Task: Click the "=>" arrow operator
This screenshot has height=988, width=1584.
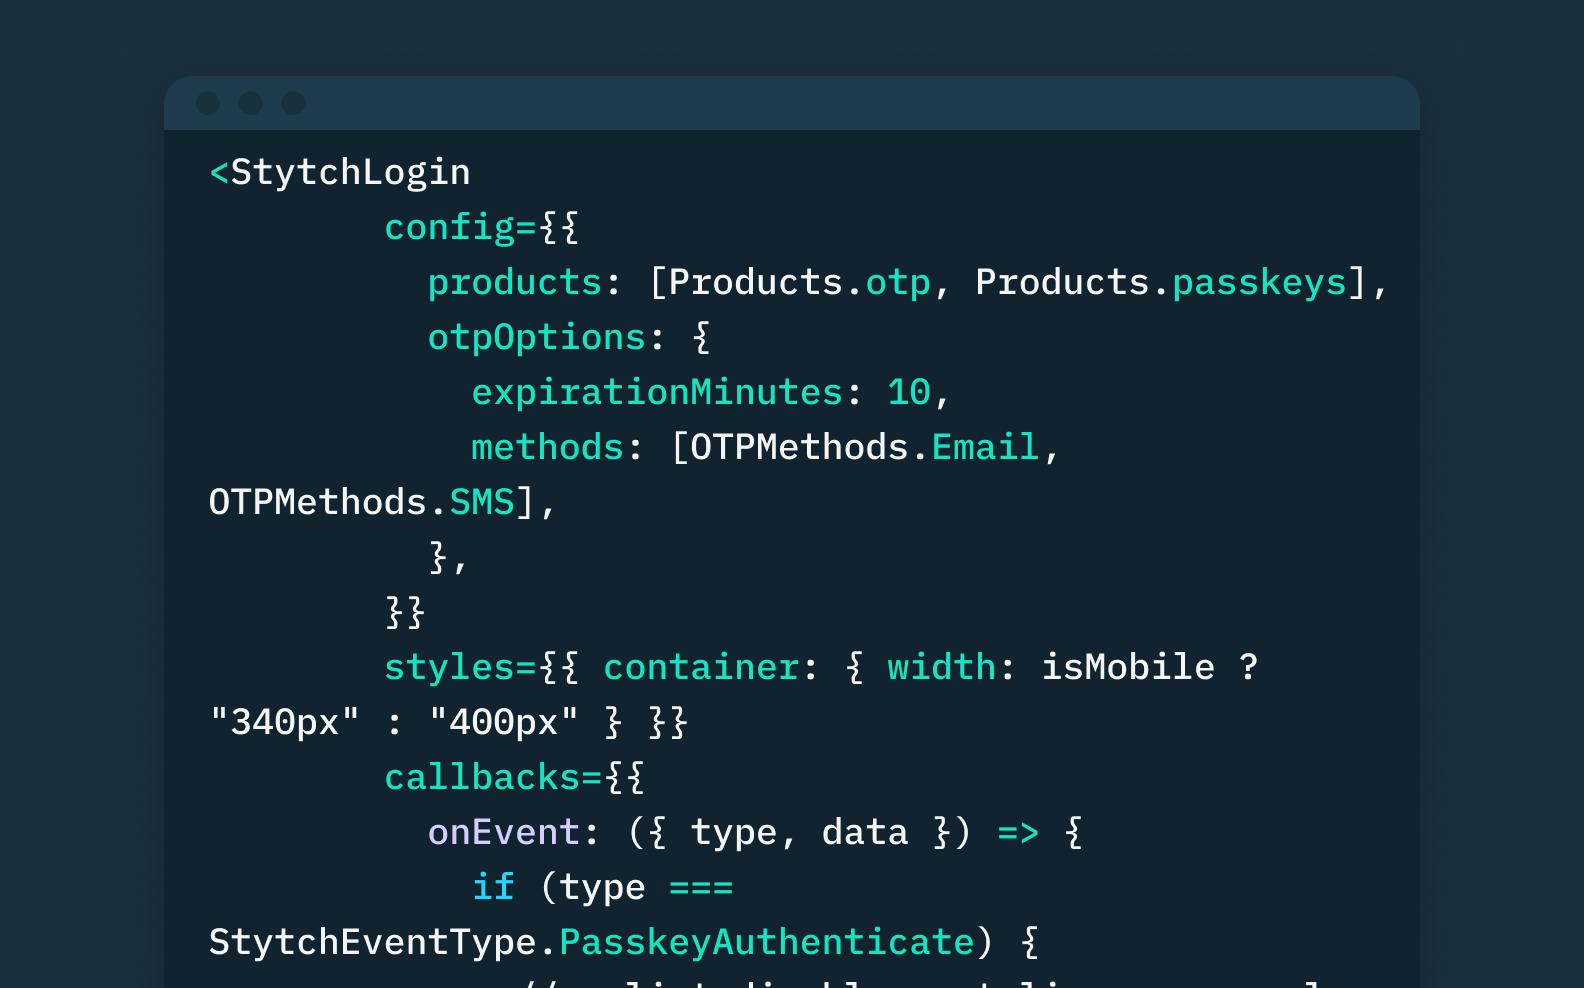Action: [1019, 833]
